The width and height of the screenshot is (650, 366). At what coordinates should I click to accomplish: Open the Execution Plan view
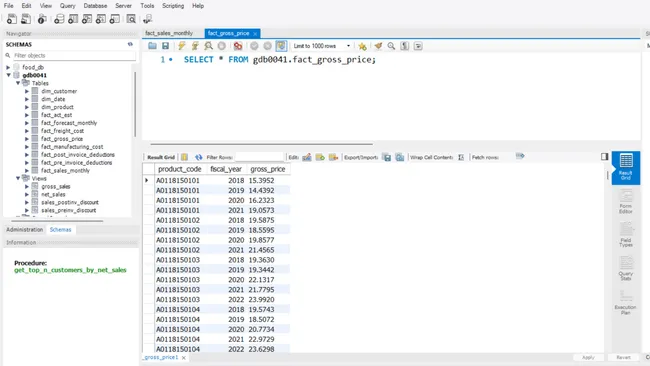(x=626, y=303)
